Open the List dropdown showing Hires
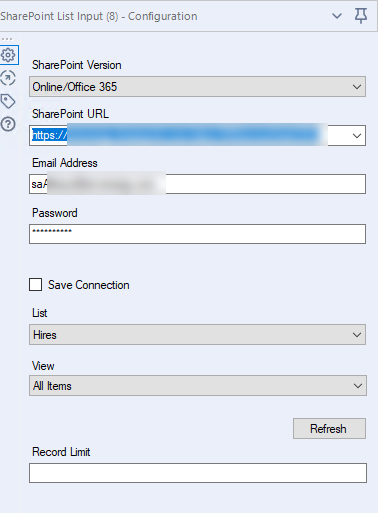This screenshot has height=513, width=378. 197,335
